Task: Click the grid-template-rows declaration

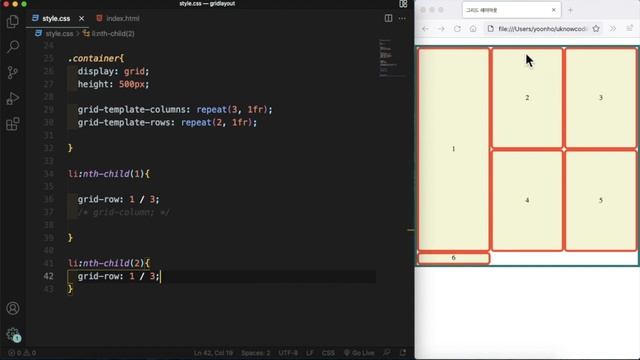Action: tap(167, 122)
